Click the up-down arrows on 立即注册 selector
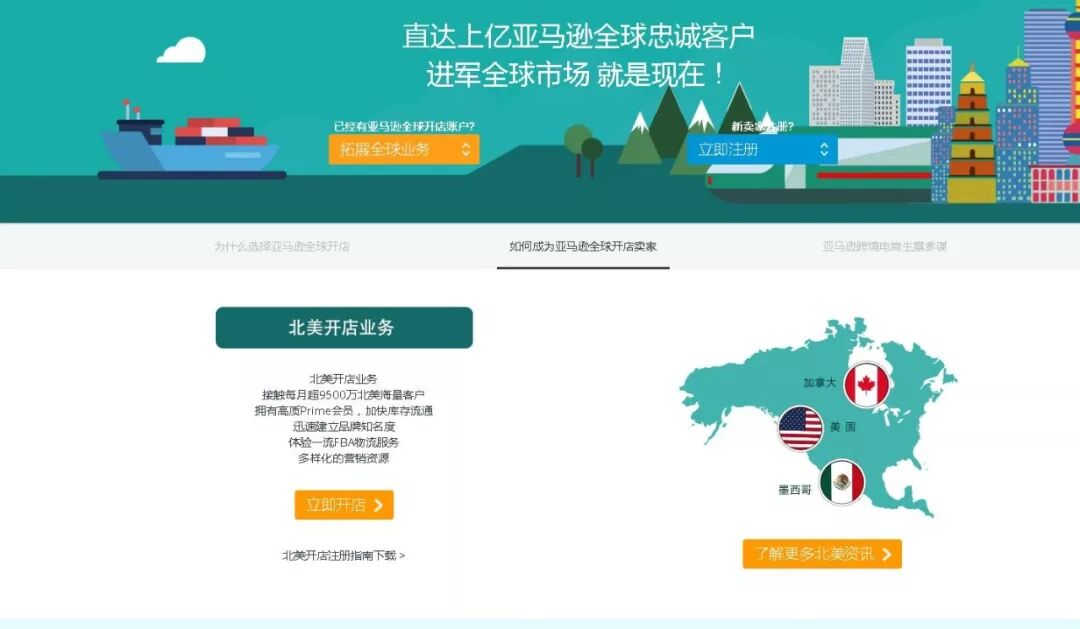The width and height of the screenshot is (1080, 629). tap(824, 149)
